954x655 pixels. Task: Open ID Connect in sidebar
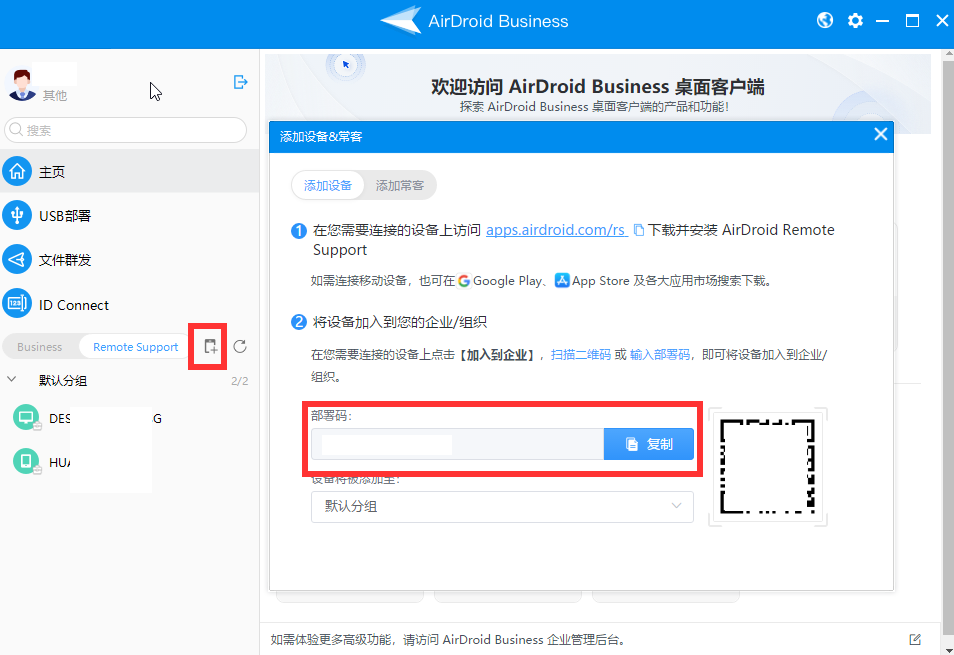point(130,304)
